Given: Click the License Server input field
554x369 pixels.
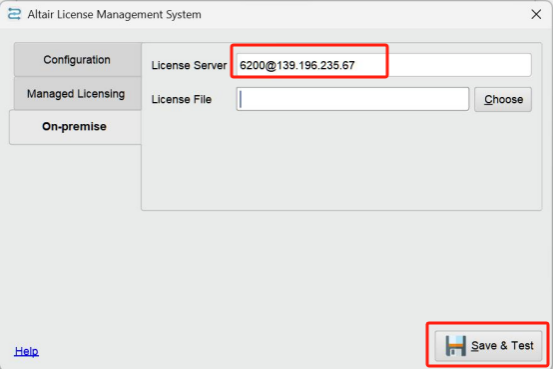Looking at the screenshot, I should click(x=383, y=65).
